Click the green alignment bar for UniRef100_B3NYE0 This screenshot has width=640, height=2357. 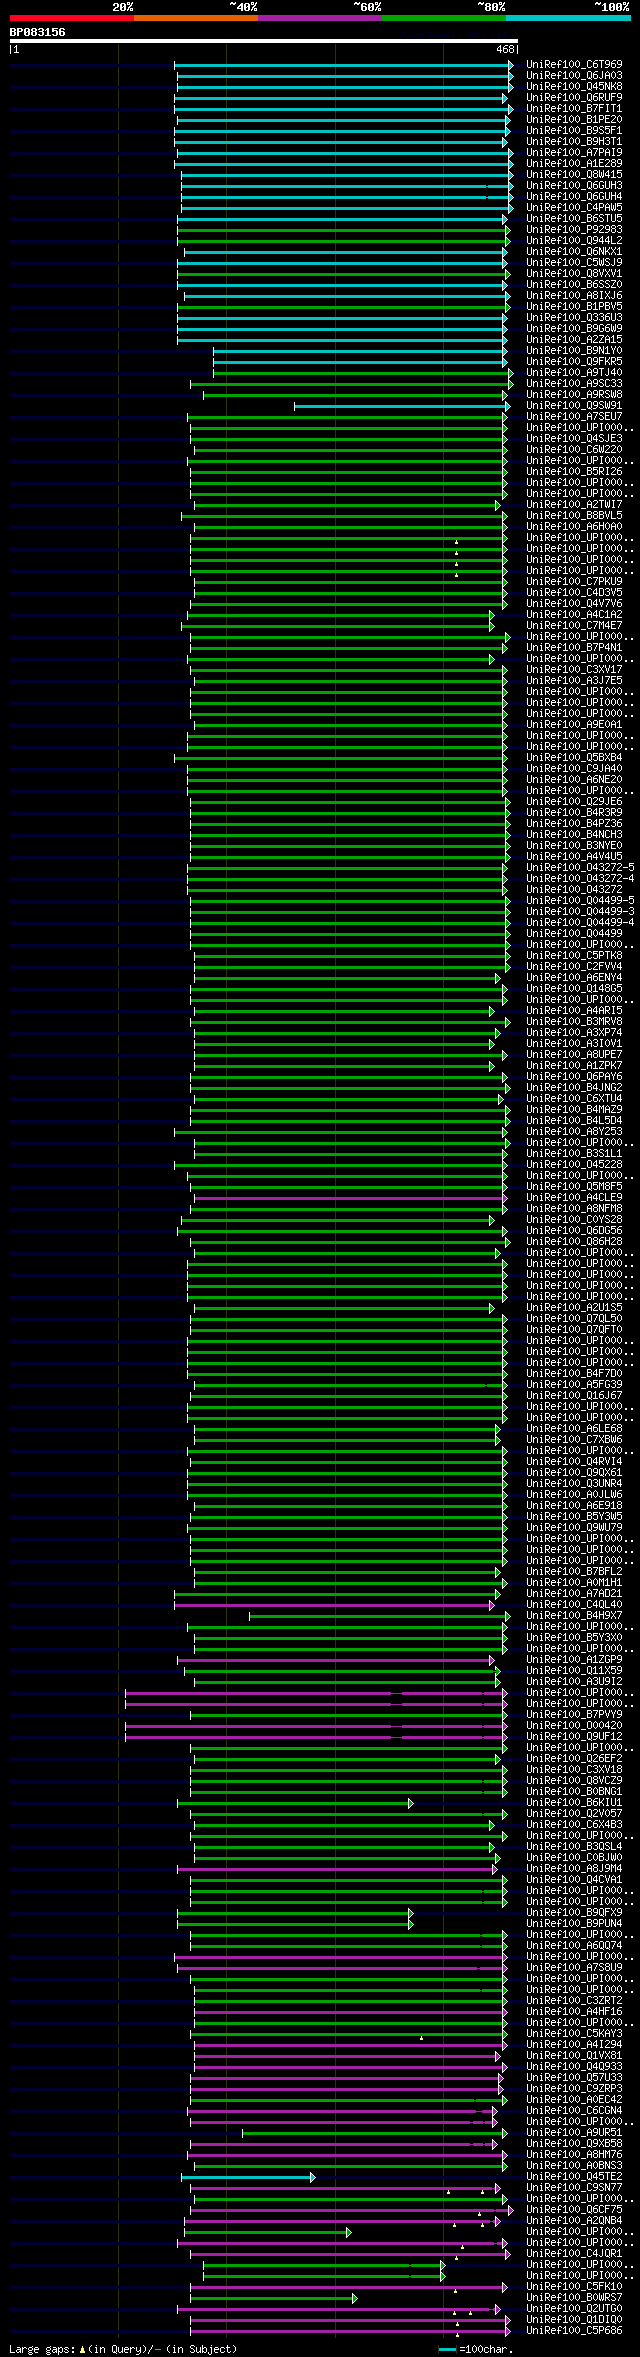(x=348, y=846)
